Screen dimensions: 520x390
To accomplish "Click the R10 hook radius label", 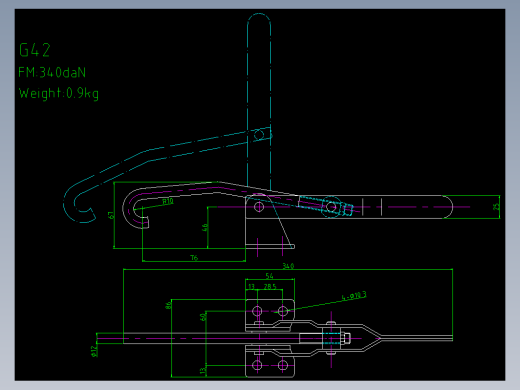I will pyautogui.click(x=168, y=201).
